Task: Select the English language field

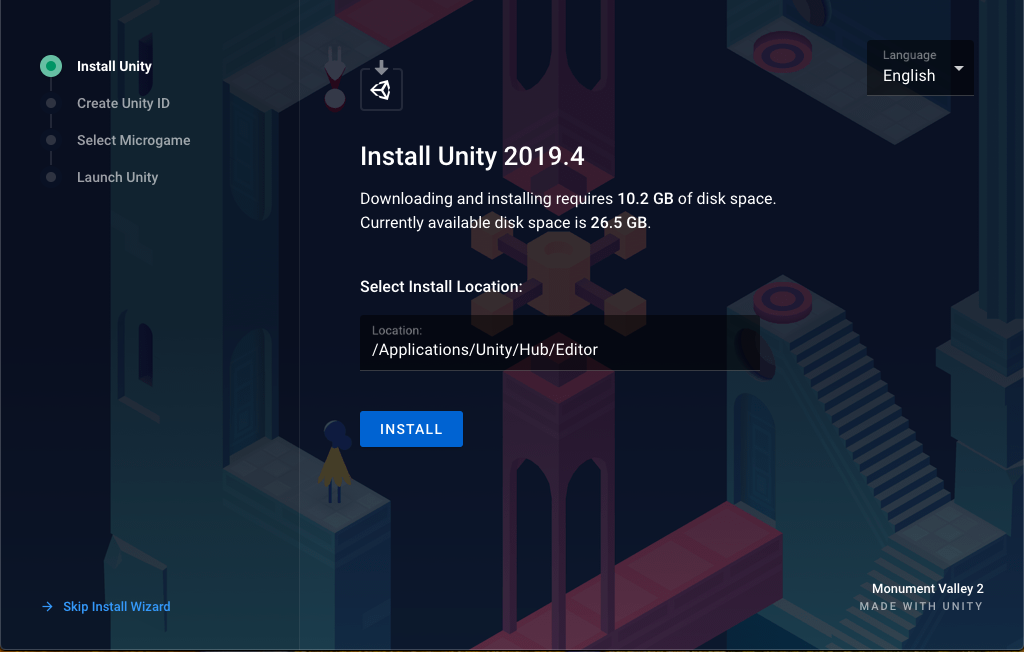Action: tap(908, 76)
